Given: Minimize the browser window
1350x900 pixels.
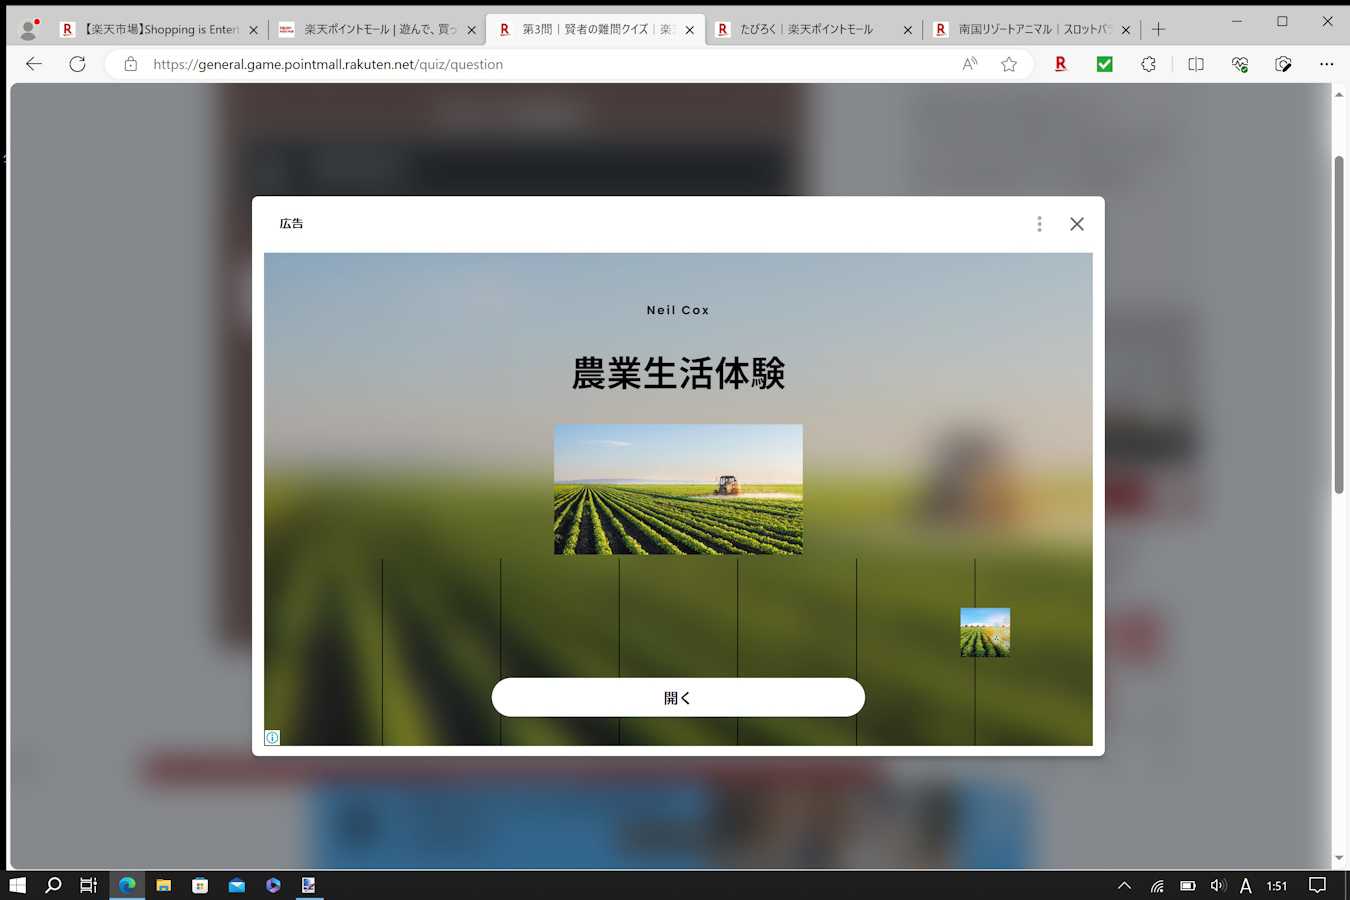Looking at the screenshot, I should click(1237, 21).
